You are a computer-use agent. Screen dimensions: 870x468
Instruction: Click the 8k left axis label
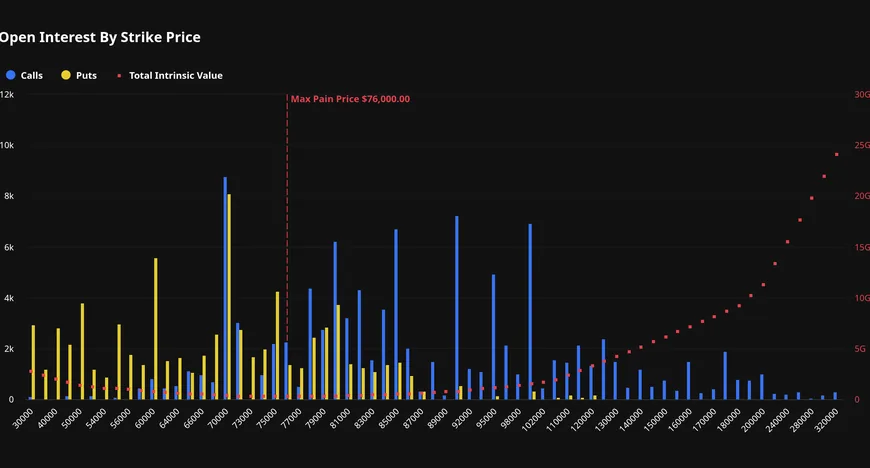[x=9, y=196]
